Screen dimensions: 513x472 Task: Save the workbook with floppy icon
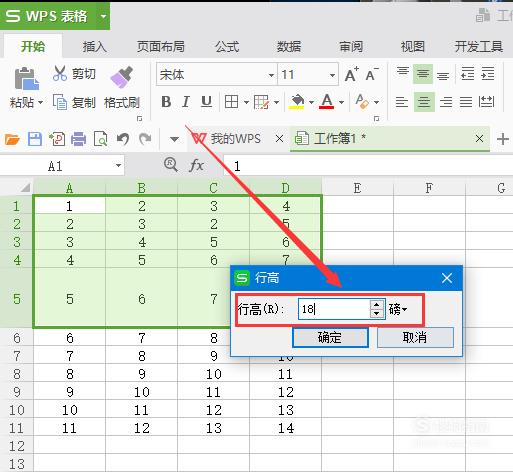point(35,139)
